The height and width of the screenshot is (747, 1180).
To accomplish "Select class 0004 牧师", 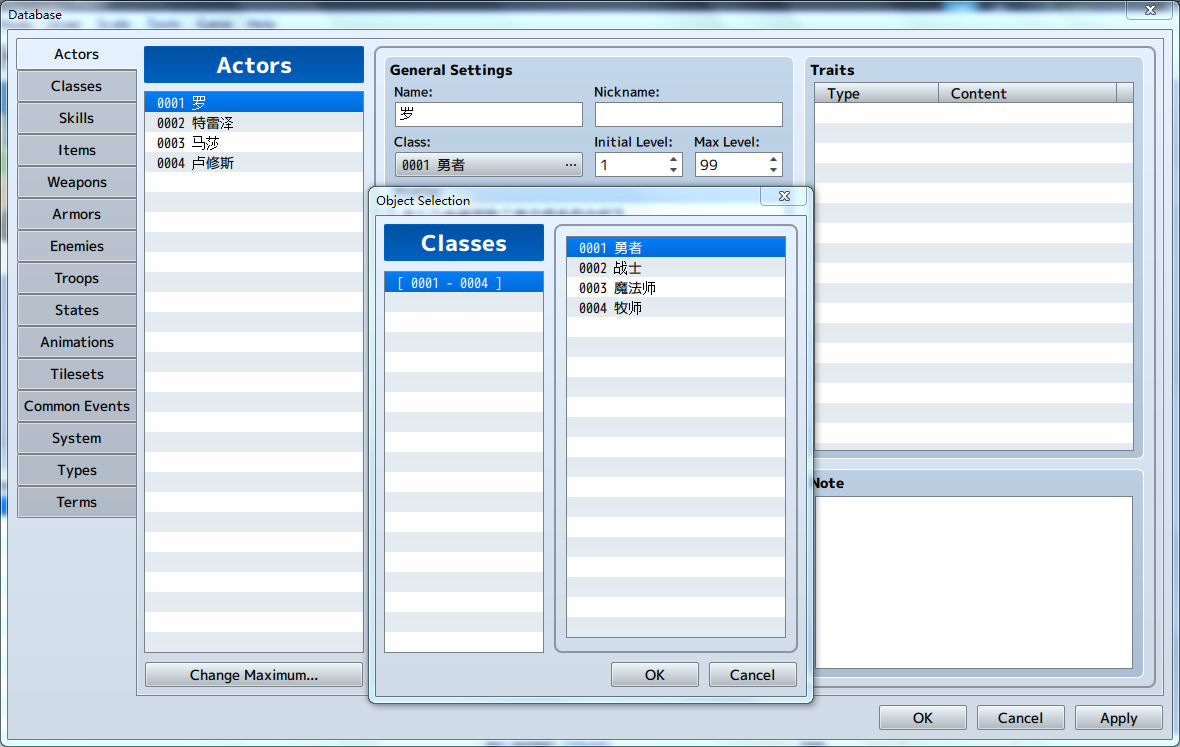I will [676, 308].
